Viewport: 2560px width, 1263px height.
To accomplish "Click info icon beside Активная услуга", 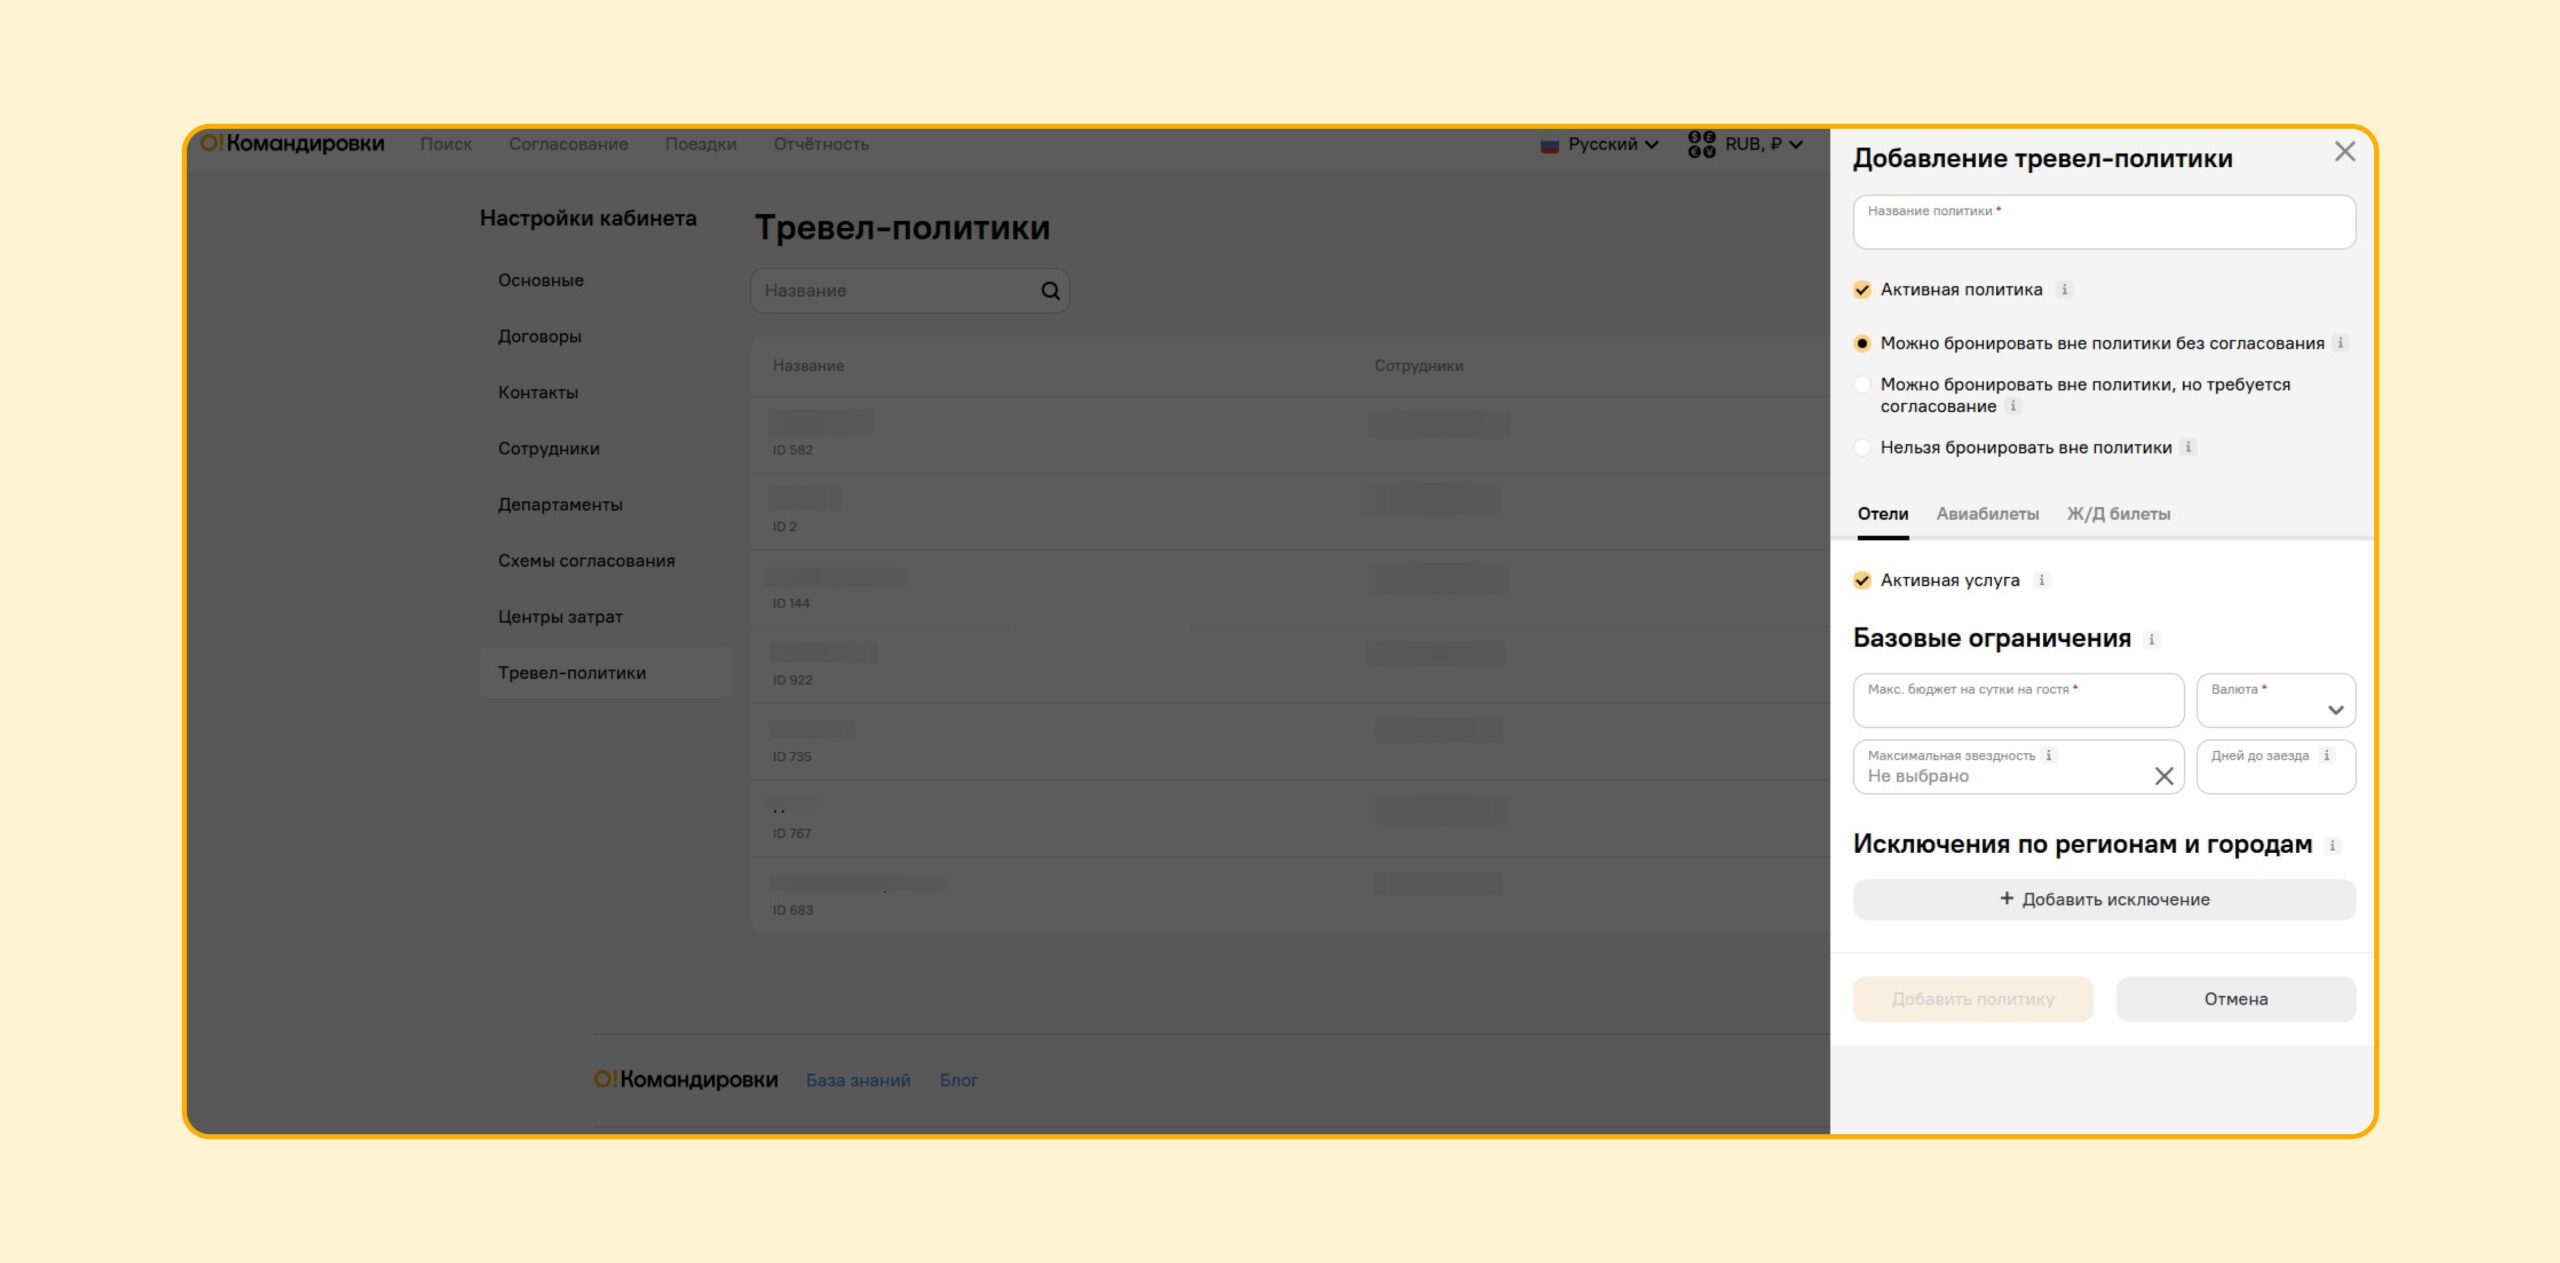I will [x=2042, y=581].
